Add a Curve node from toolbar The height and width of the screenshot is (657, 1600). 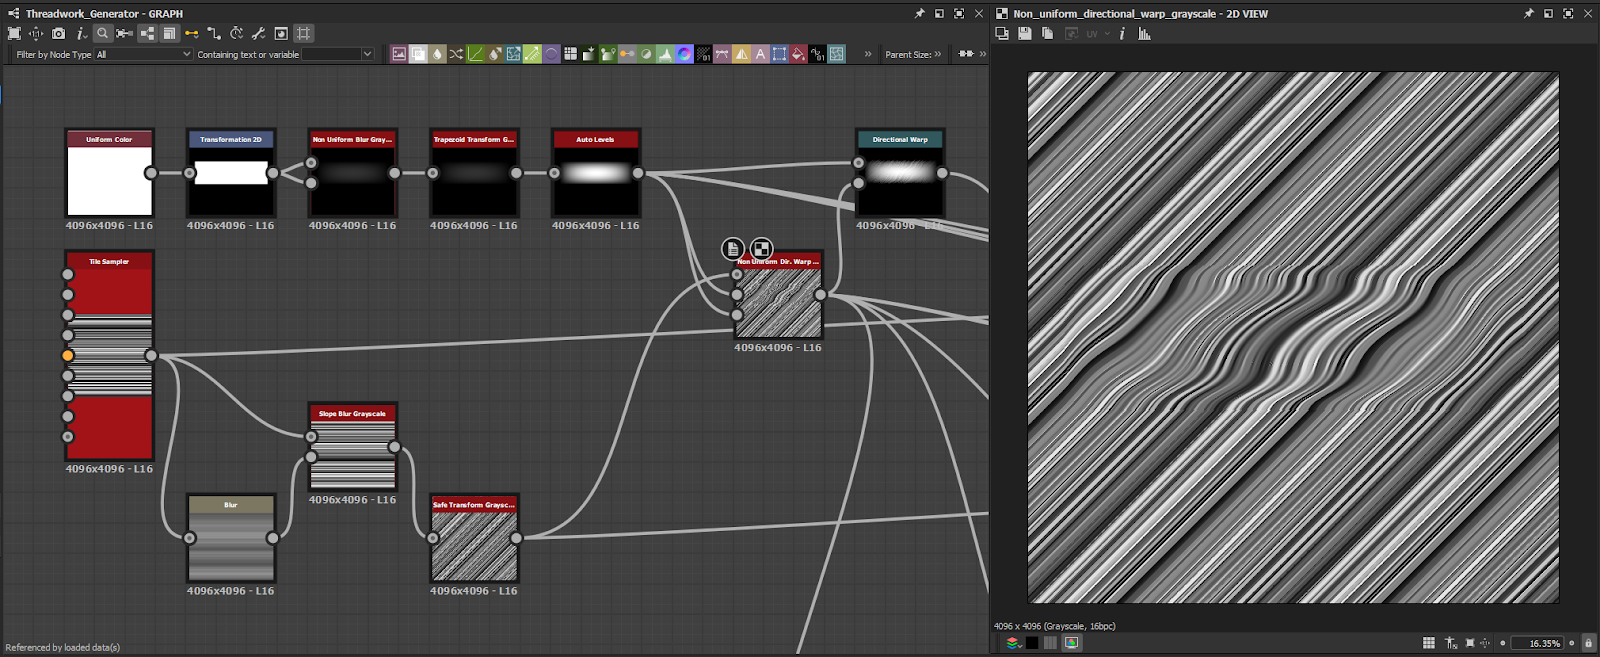click(475, 54)
